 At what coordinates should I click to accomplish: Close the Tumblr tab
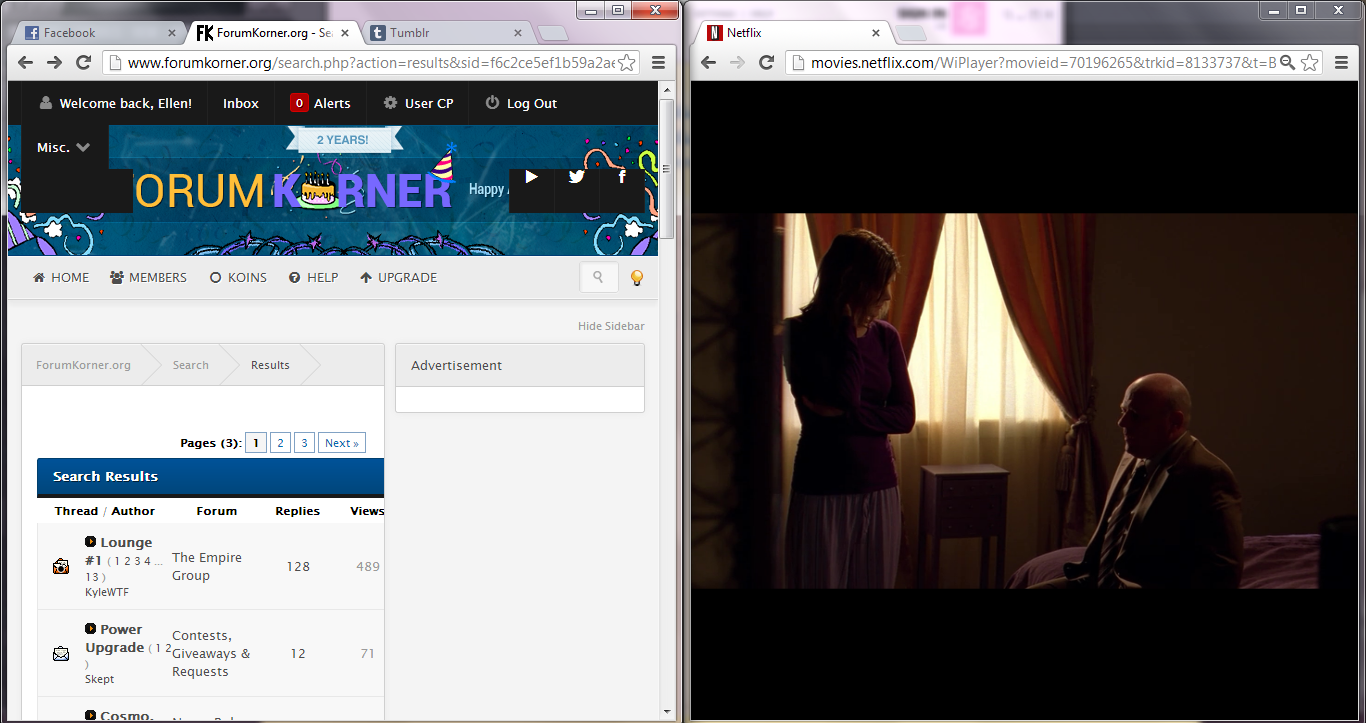(518, 33)
